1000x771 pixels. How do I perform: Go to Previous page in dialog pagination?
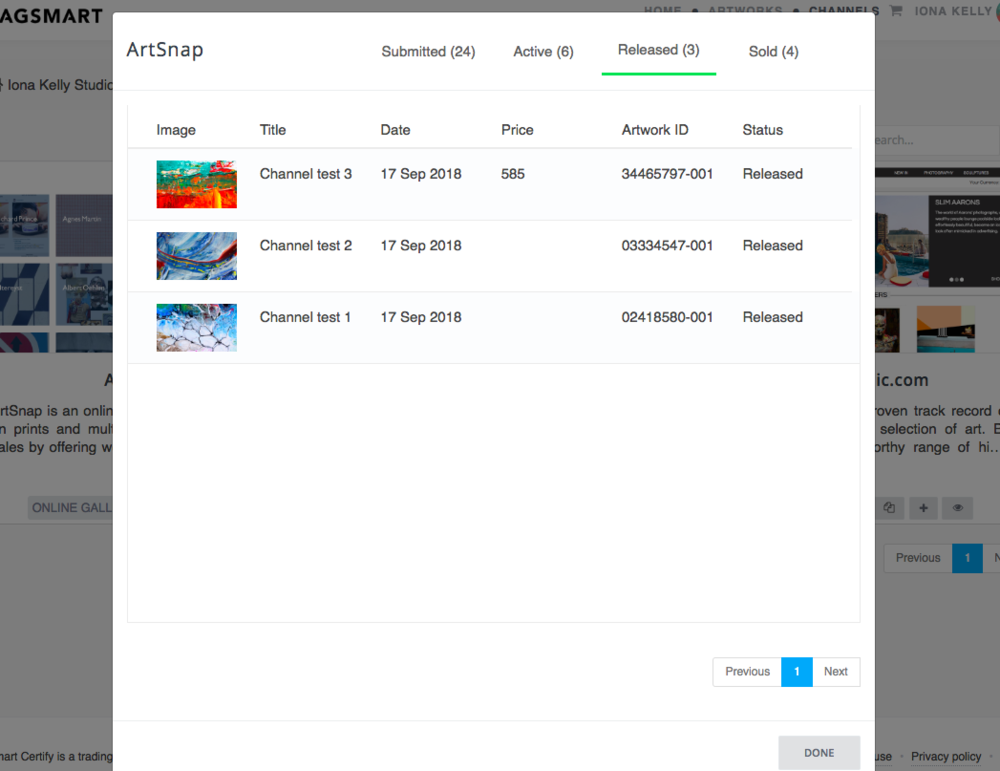click(x=747, y=672)
